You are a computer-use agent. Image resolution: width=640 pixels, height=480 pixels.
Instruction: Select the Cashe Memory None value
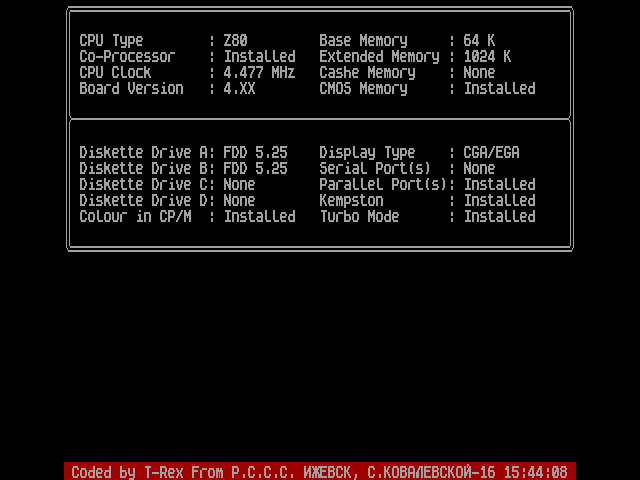pyautogui.click(x=479, y=73)
